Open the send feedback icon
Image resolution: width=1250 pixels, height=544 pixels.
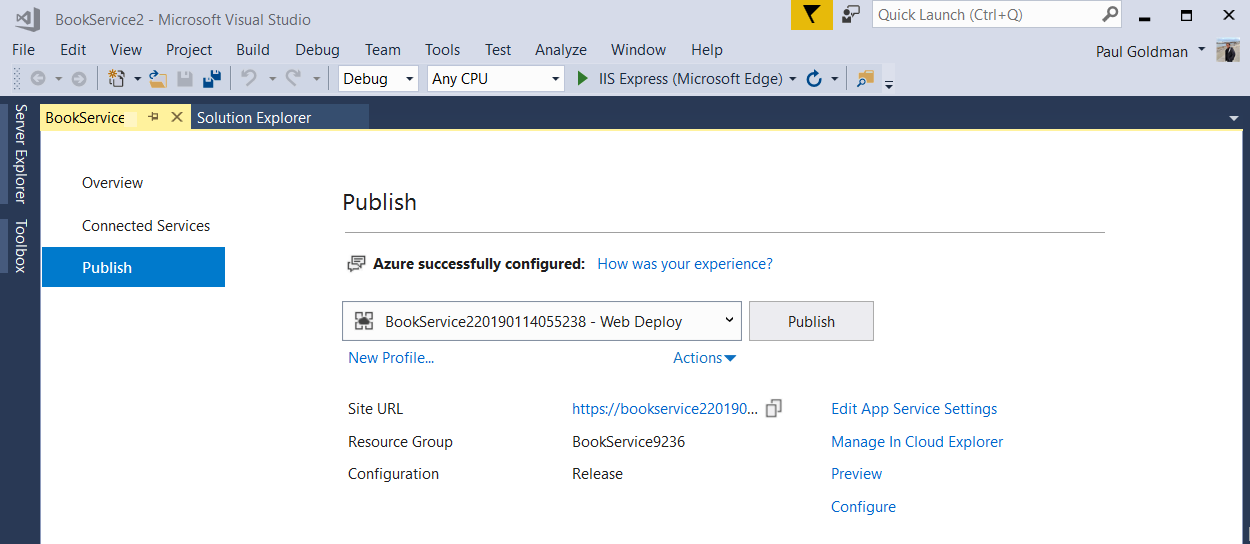851,15
